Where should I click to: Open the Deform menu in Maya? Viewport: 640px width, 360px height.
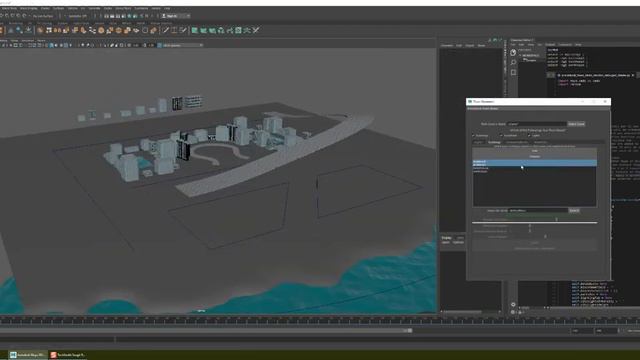click(x=72, y=8)
